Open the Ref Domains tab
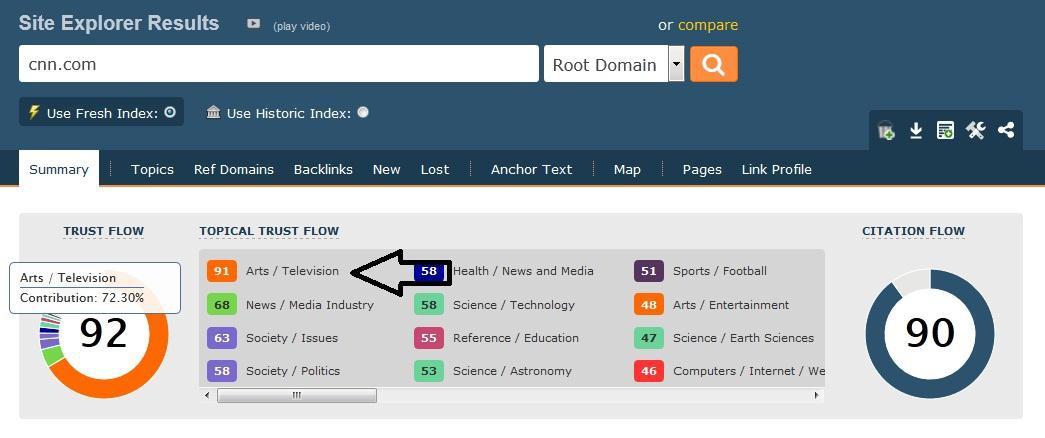1045x438 pixels. coord(234,169)
